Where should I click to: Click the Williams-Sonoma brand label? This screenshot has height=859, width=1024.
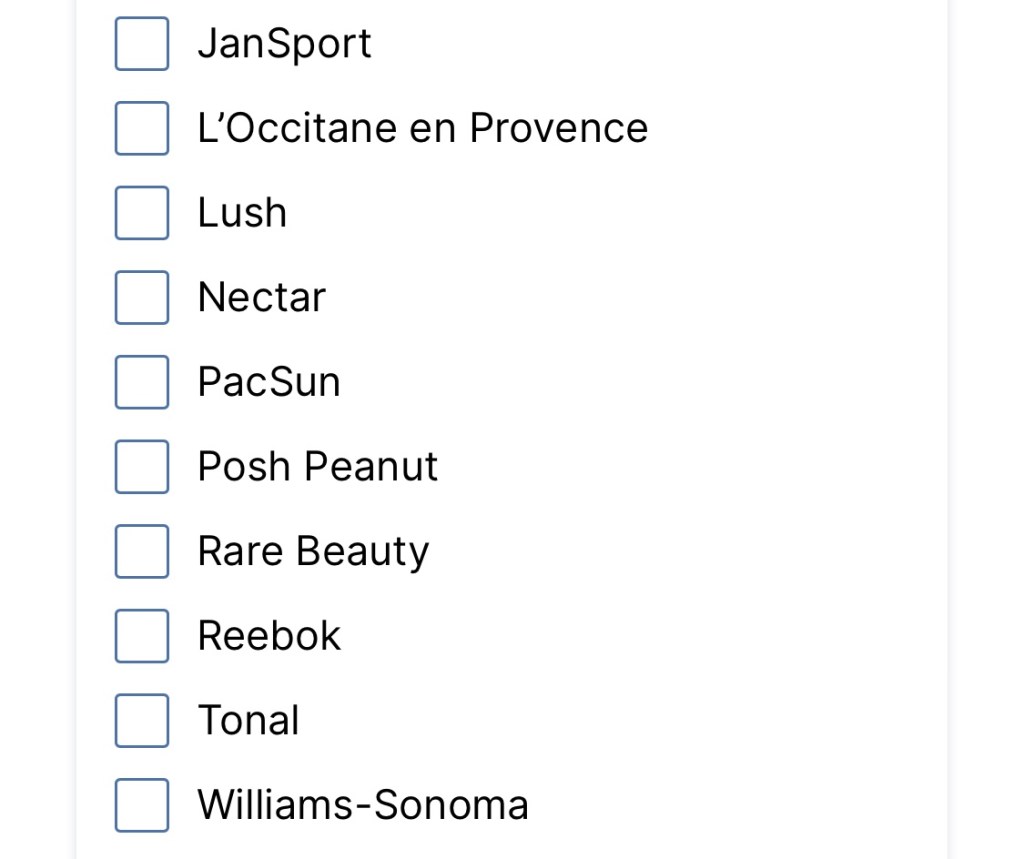tap(362, 805)
